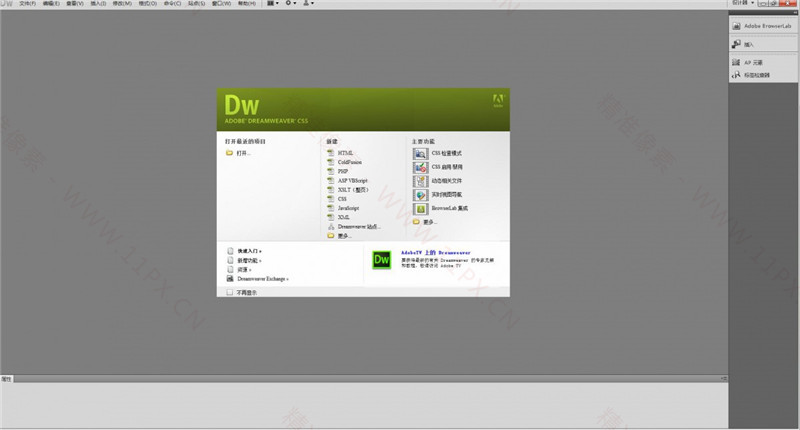Viewport: 800px width, 430px height.
Task: Open the 属性 panel options menu
Action: (x=723, y=378)
